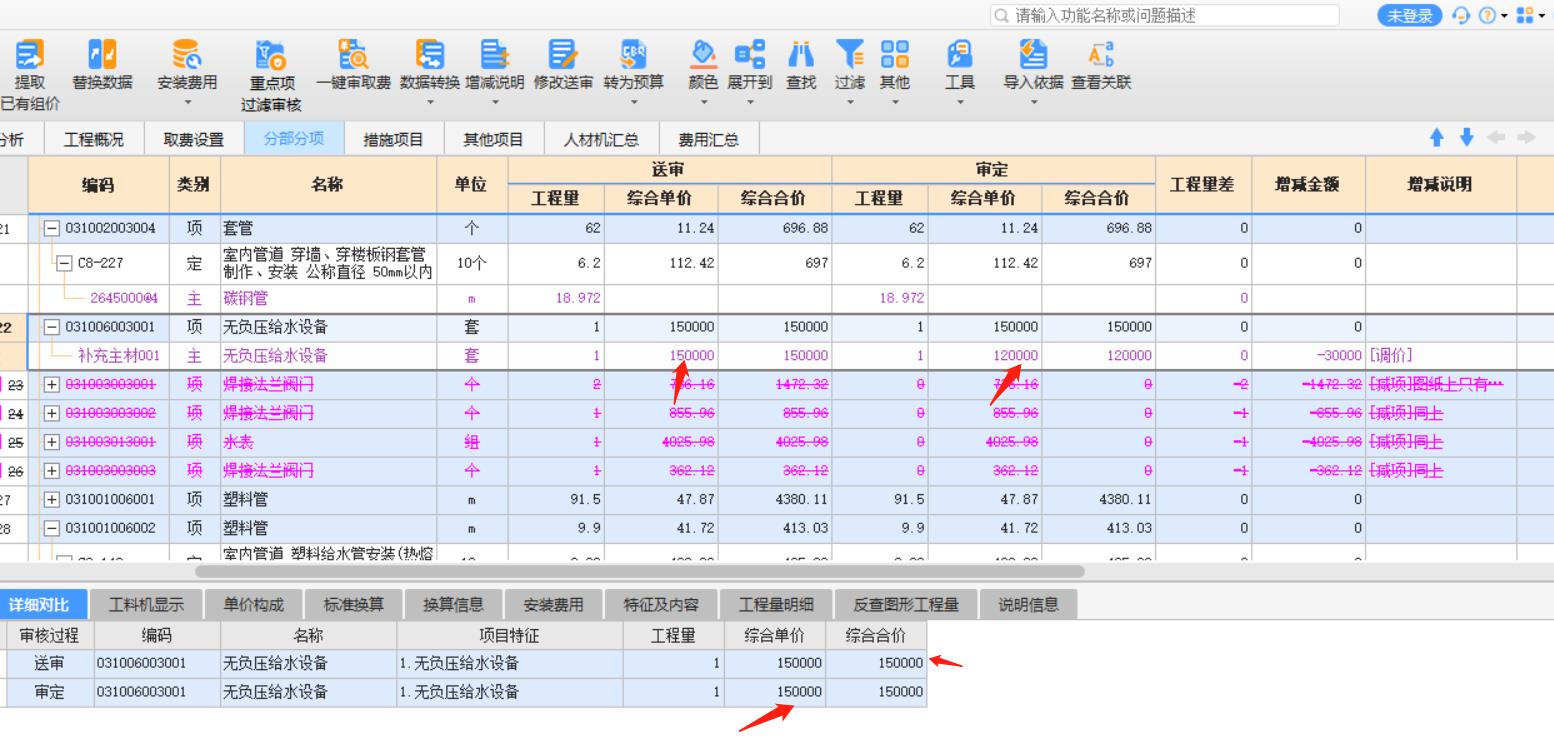
Task: Click the 修改送审 toolbar icon
Action: click(563, 54)
